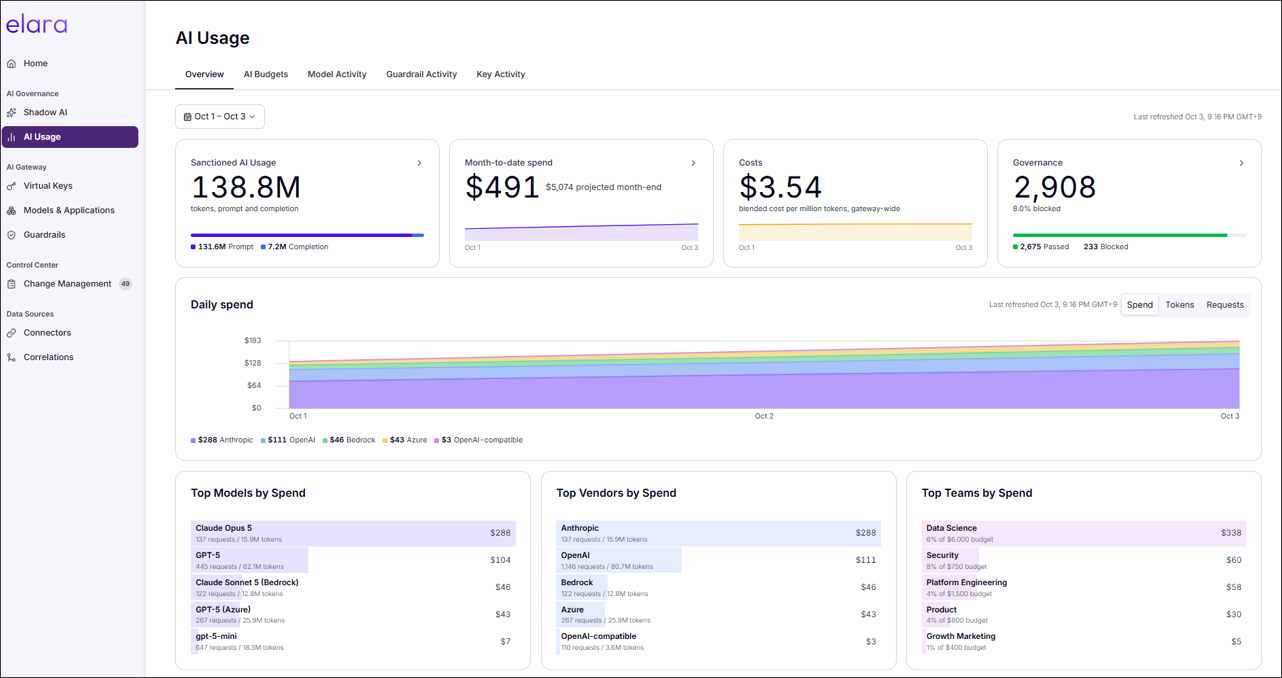Open Shadow AI from the sidebar
1282x678 pixels.
(x=70, y=113)
